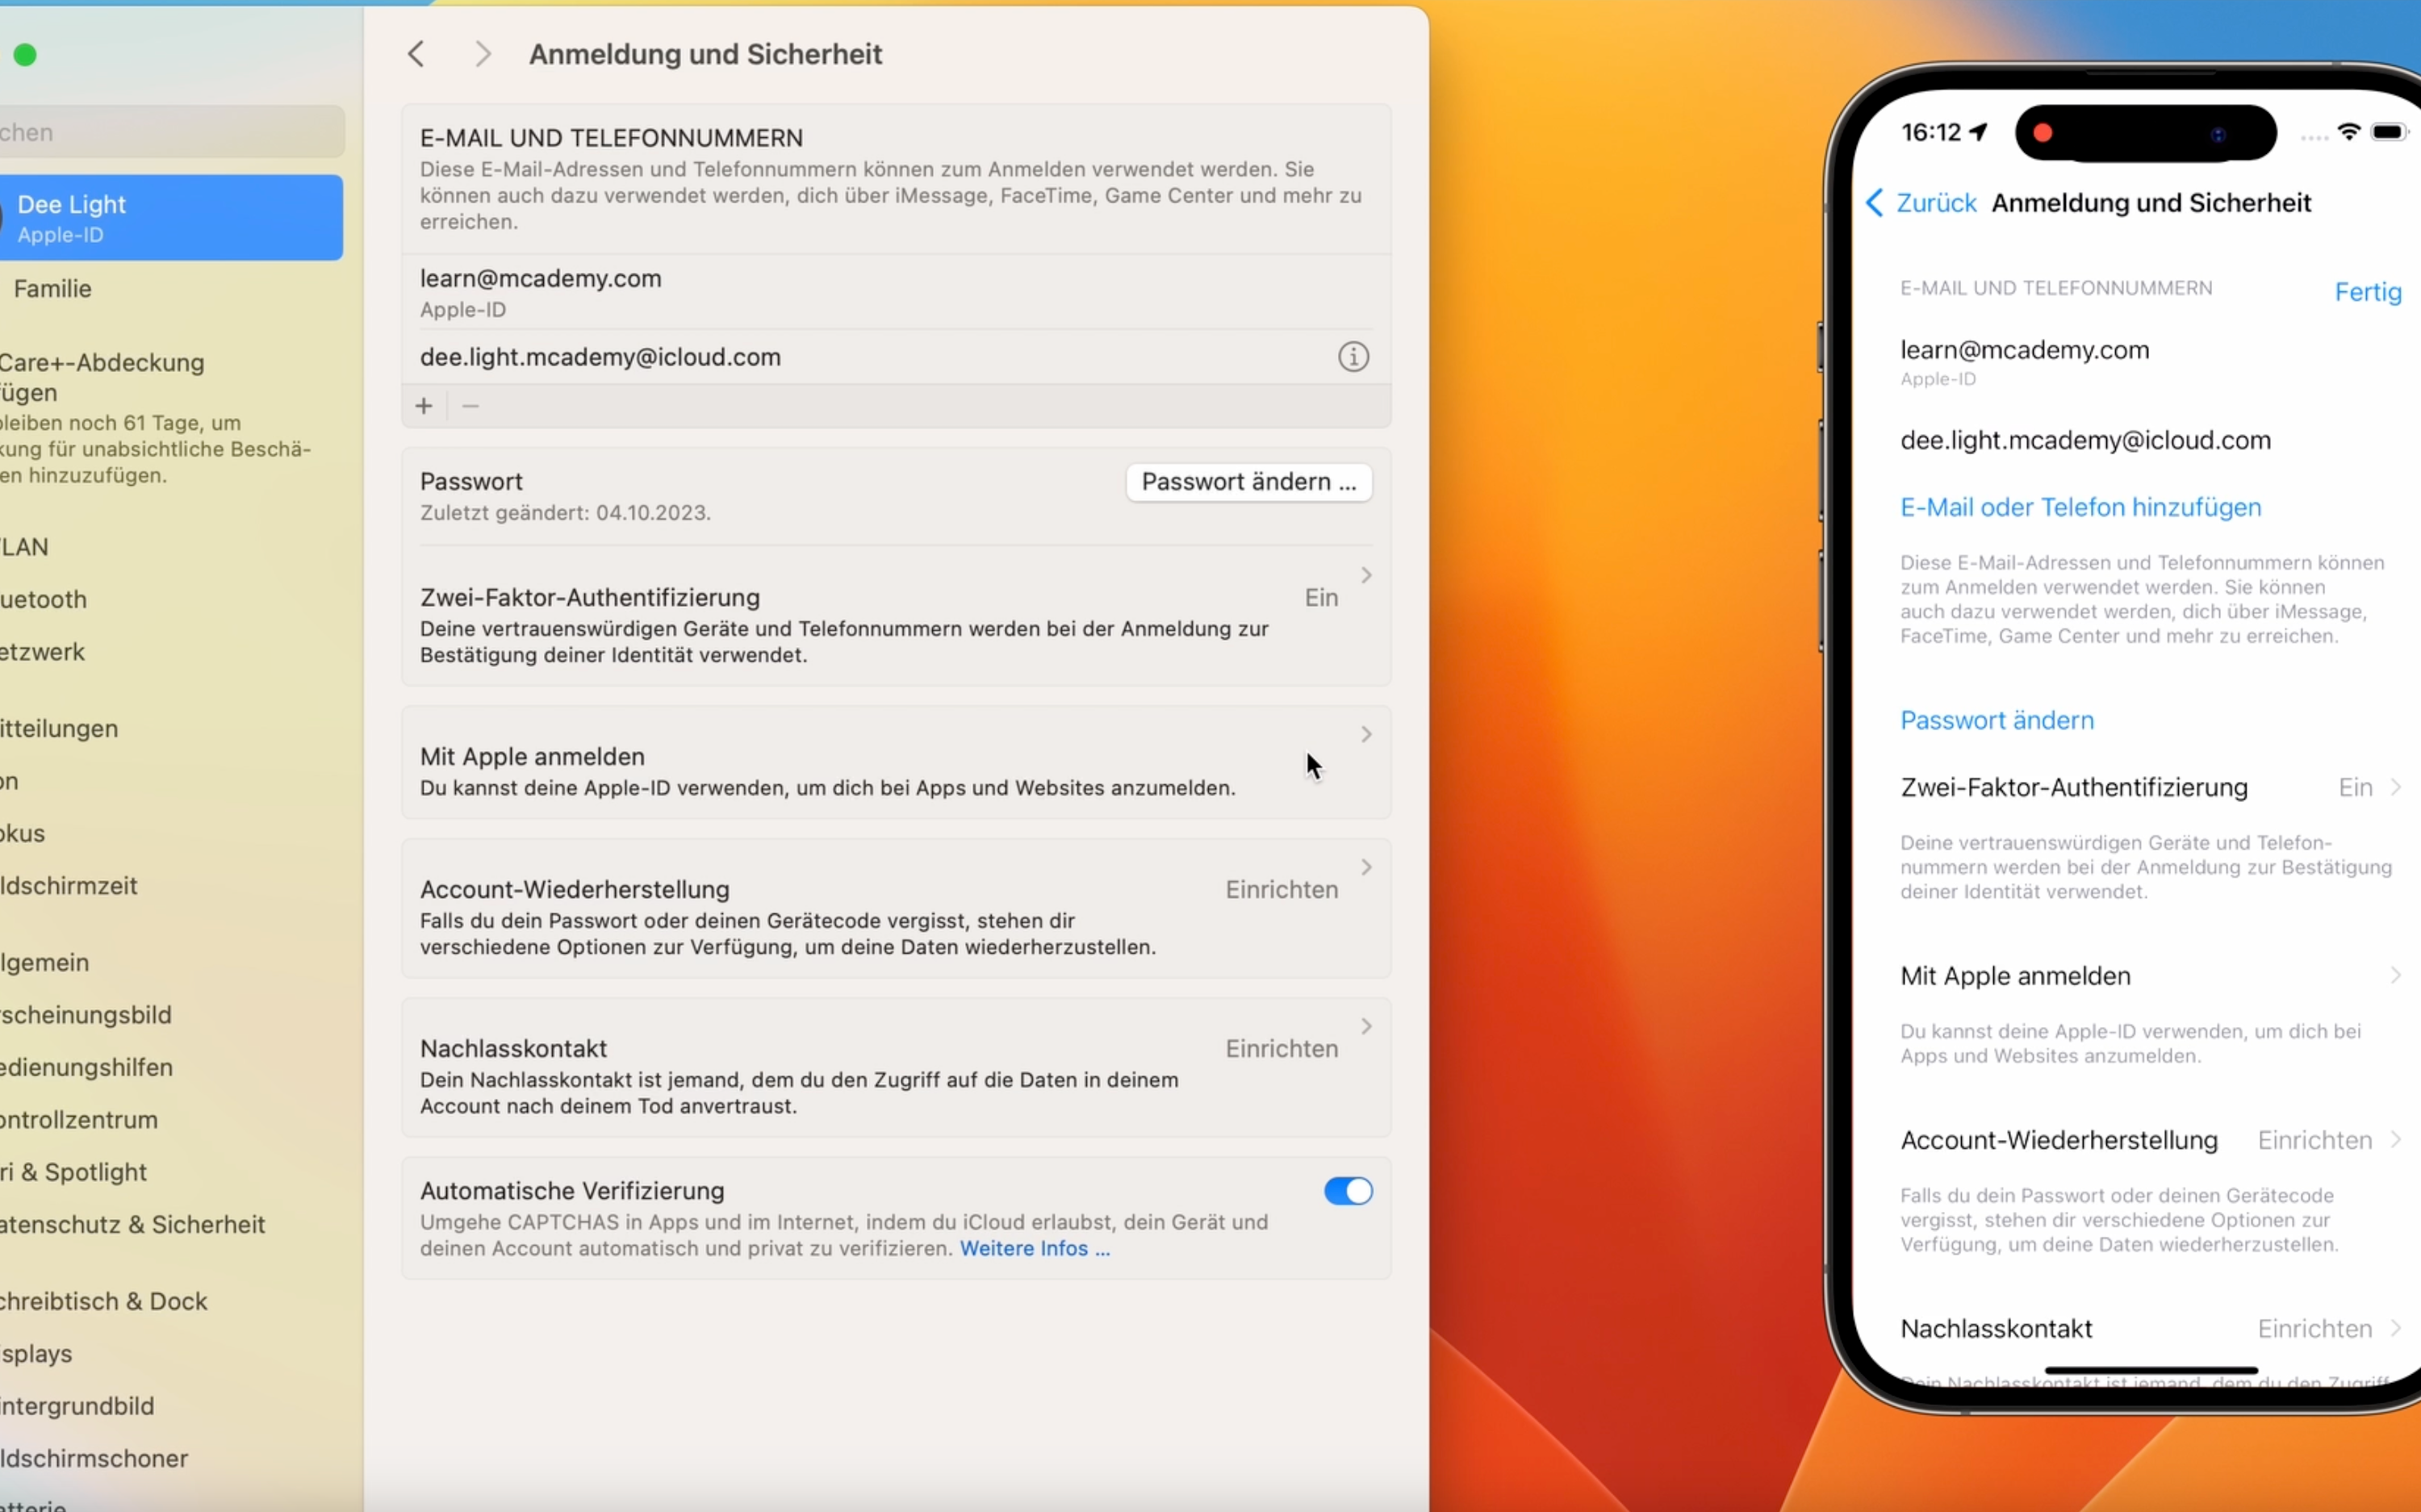Image resolution: width=2421 pixels, height=1512 pixels.
Task: Expand Account-Wiederherstellung details
Action: click(x=1366, y=867)
